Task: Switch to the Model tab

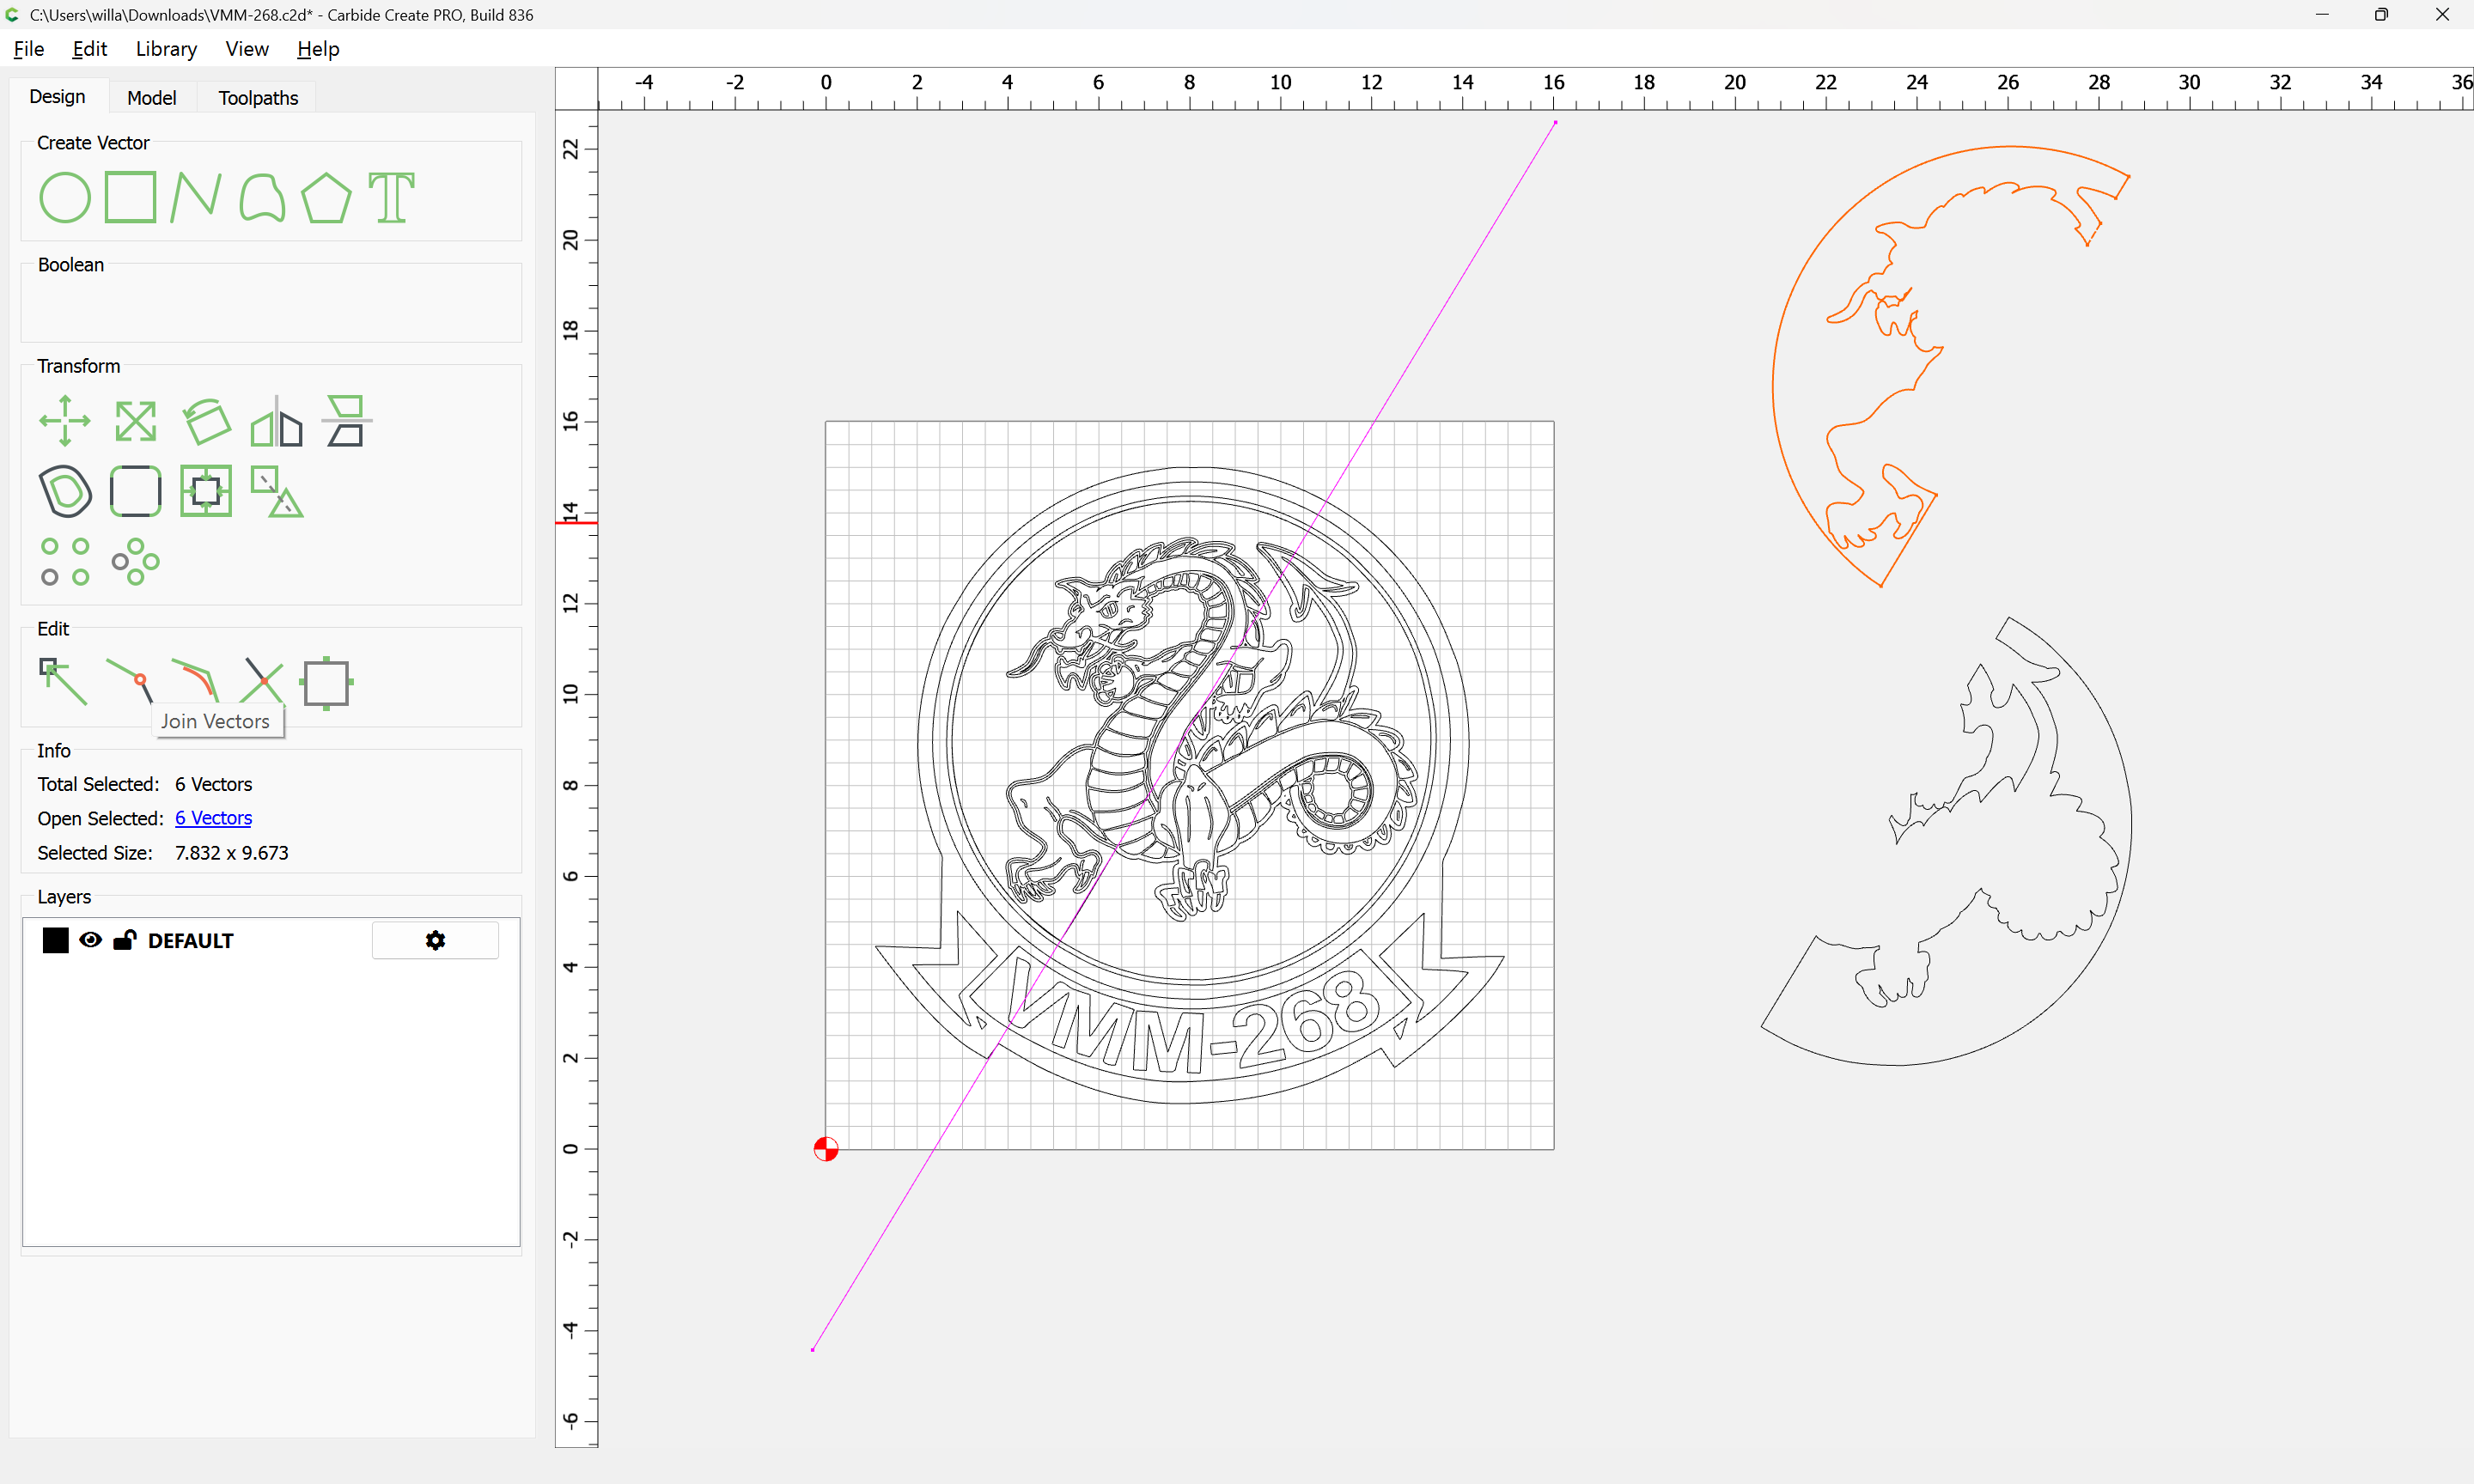Action: click(151, 98)
